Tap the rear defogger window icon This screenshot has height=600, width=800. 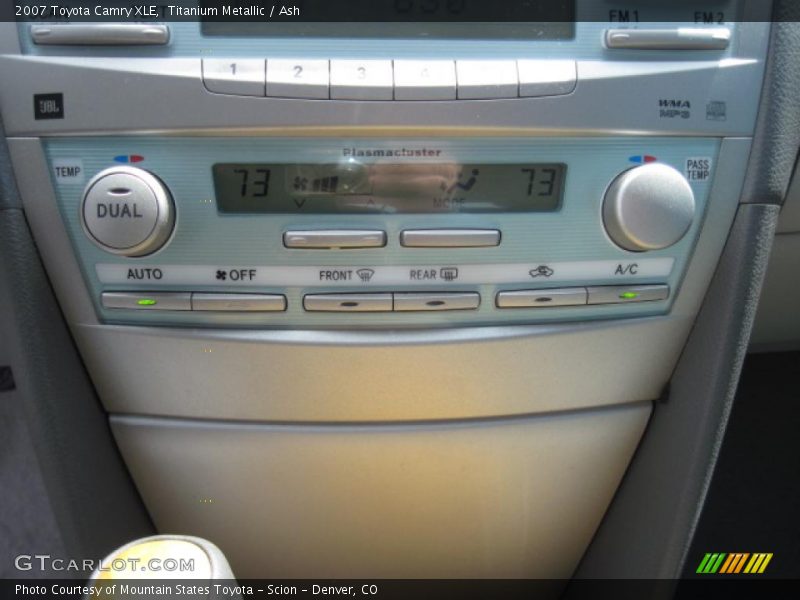click(x=448, y=274)
